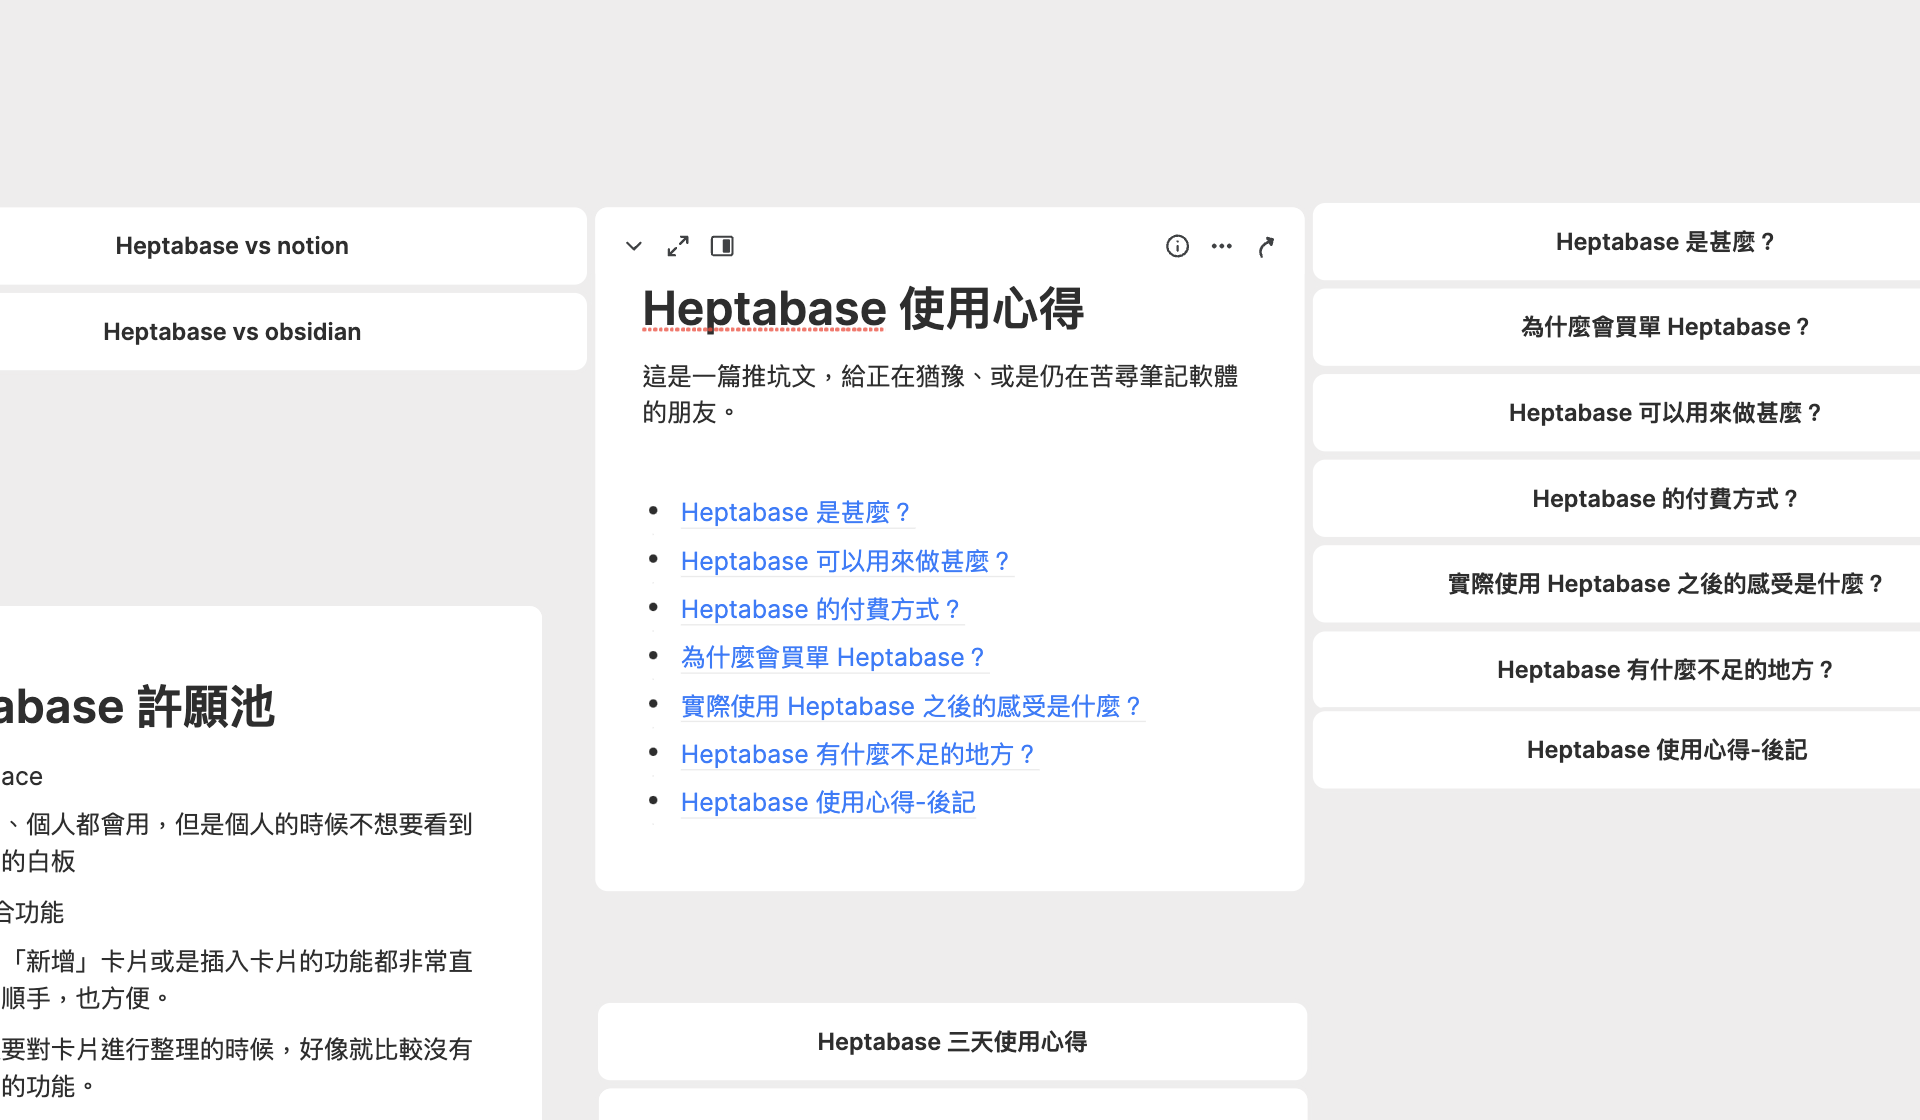Open the 'Heptabase 有什麼不足的地方？' link

click(x=858, y=754)
